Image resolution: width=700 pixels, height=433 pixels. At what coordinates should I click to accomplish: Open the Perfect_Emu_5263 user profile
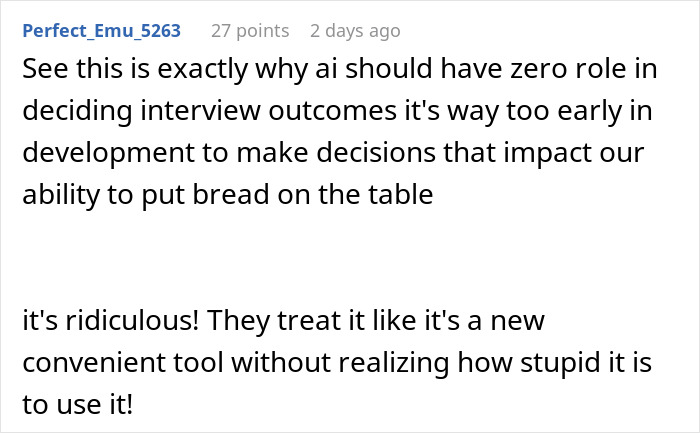point(101,31)
